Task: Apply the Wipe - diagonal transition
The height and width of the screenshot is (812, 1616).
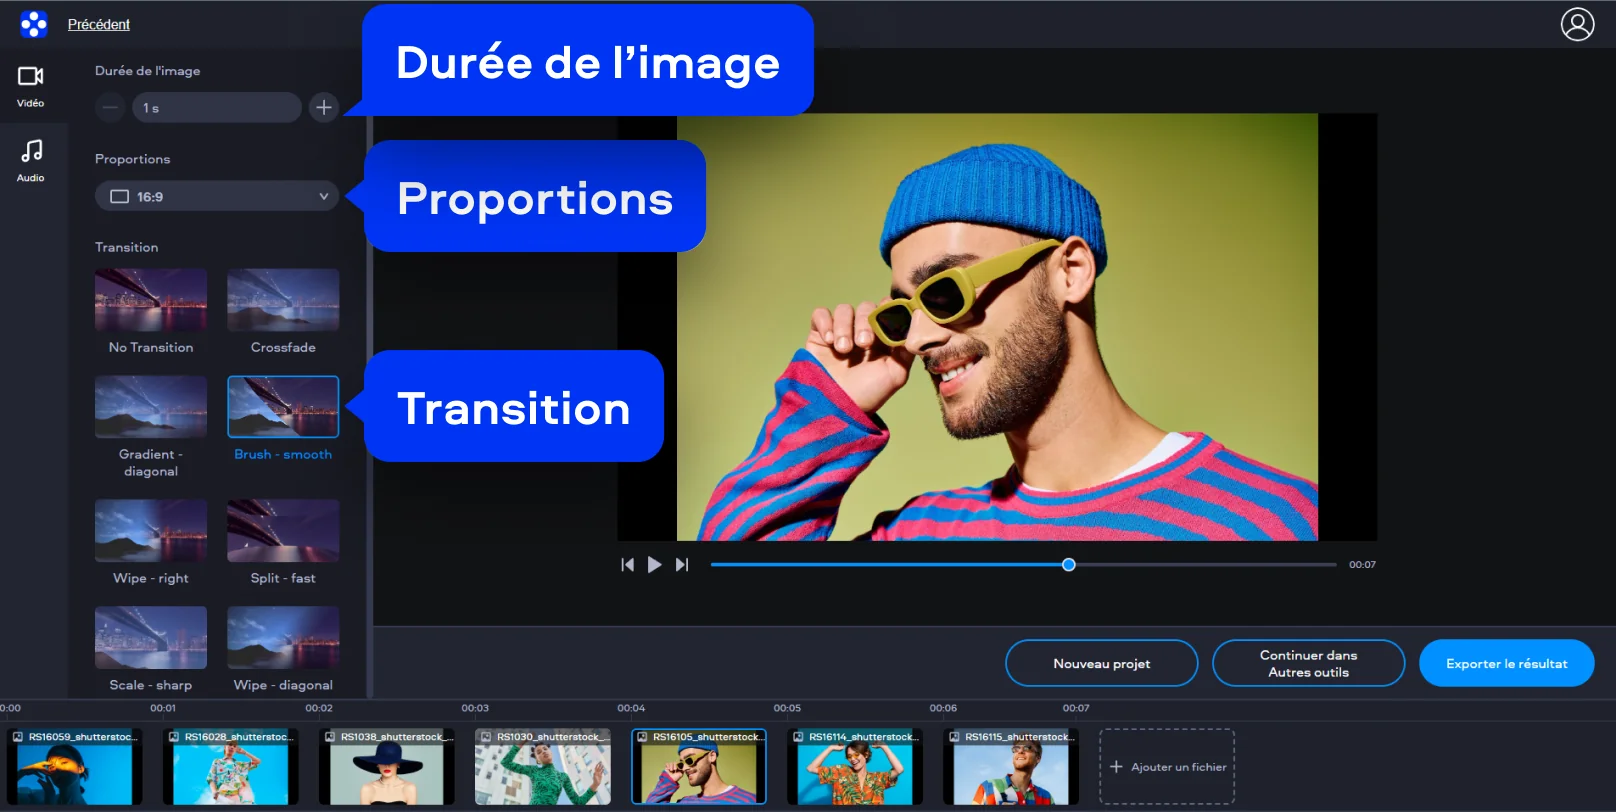Action: click(283, 638)
